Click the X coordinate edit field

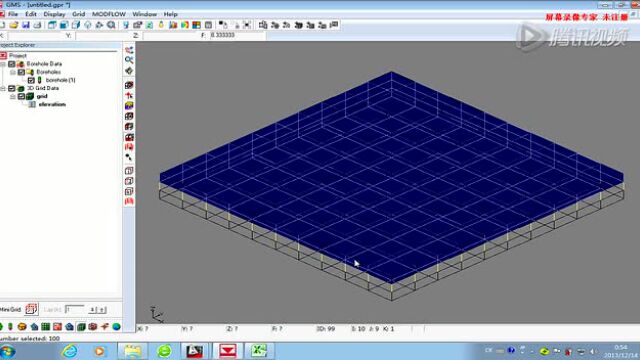(35, 36)
